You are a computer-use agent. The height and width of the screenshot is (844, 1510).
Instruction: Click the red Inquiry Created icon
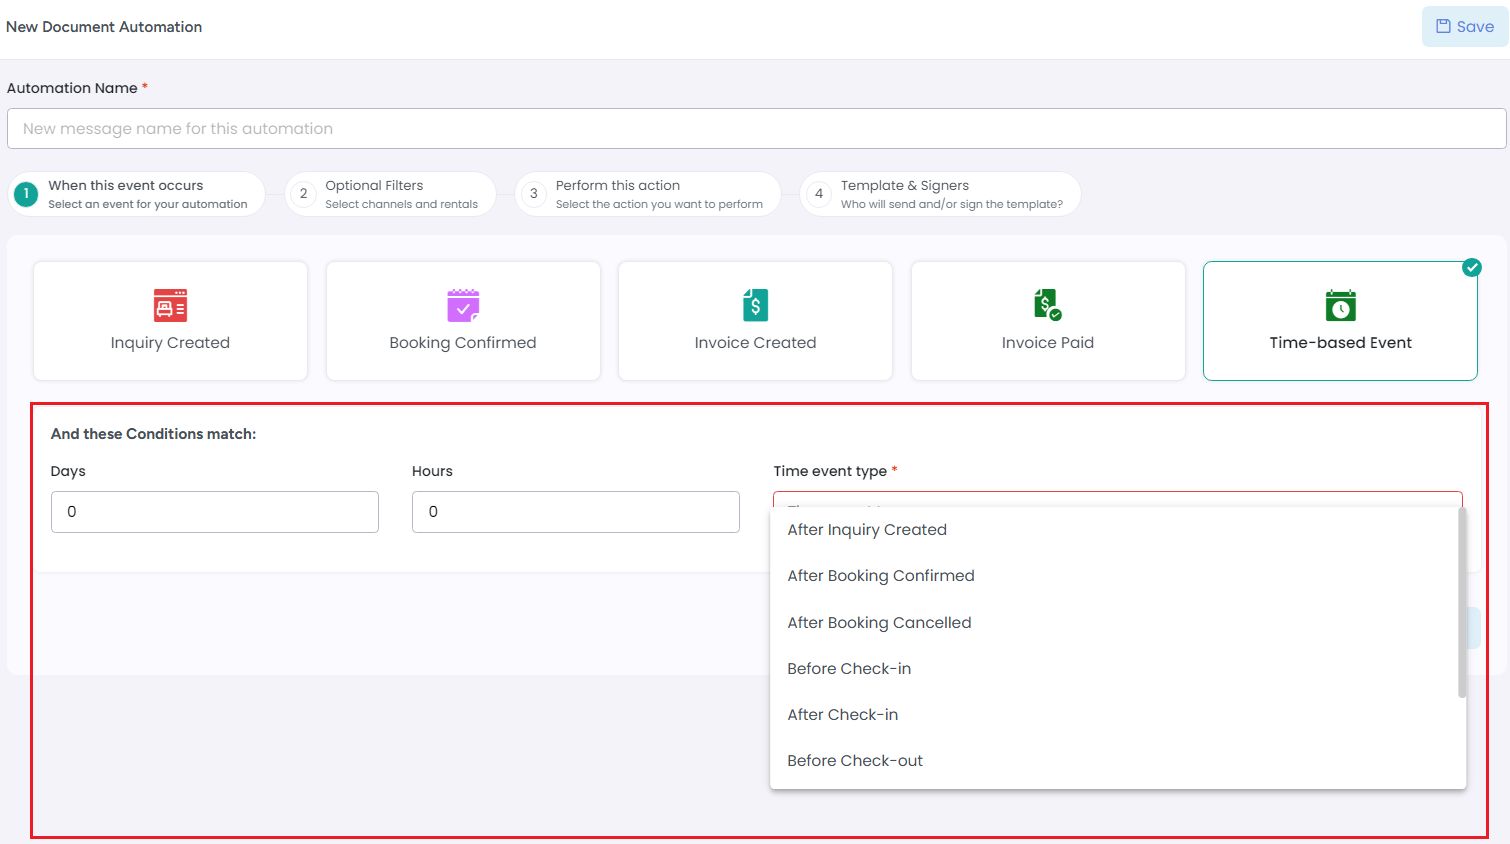point(170,305)
